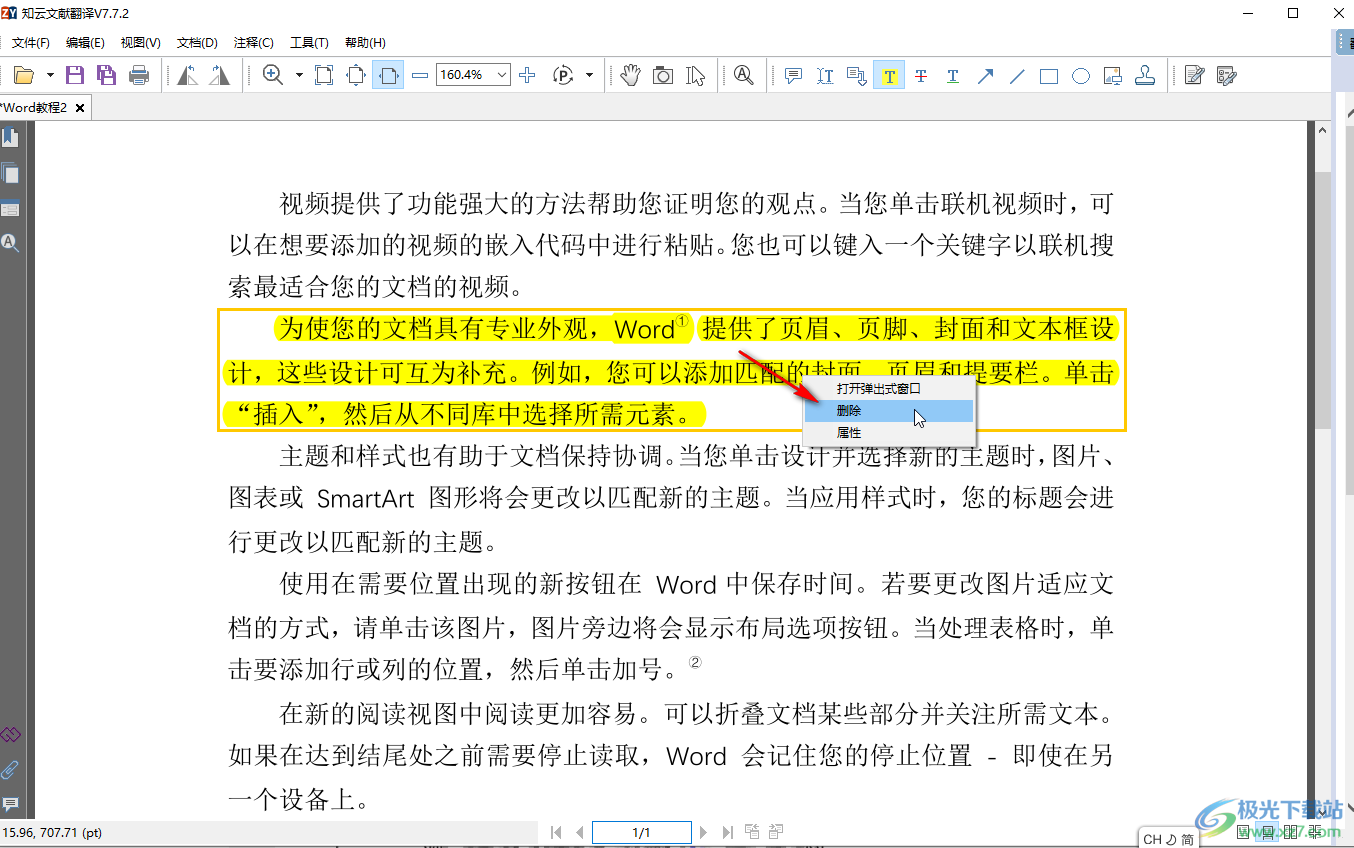
Task: Toggle fit-width page view
Action: coord(388,75)
